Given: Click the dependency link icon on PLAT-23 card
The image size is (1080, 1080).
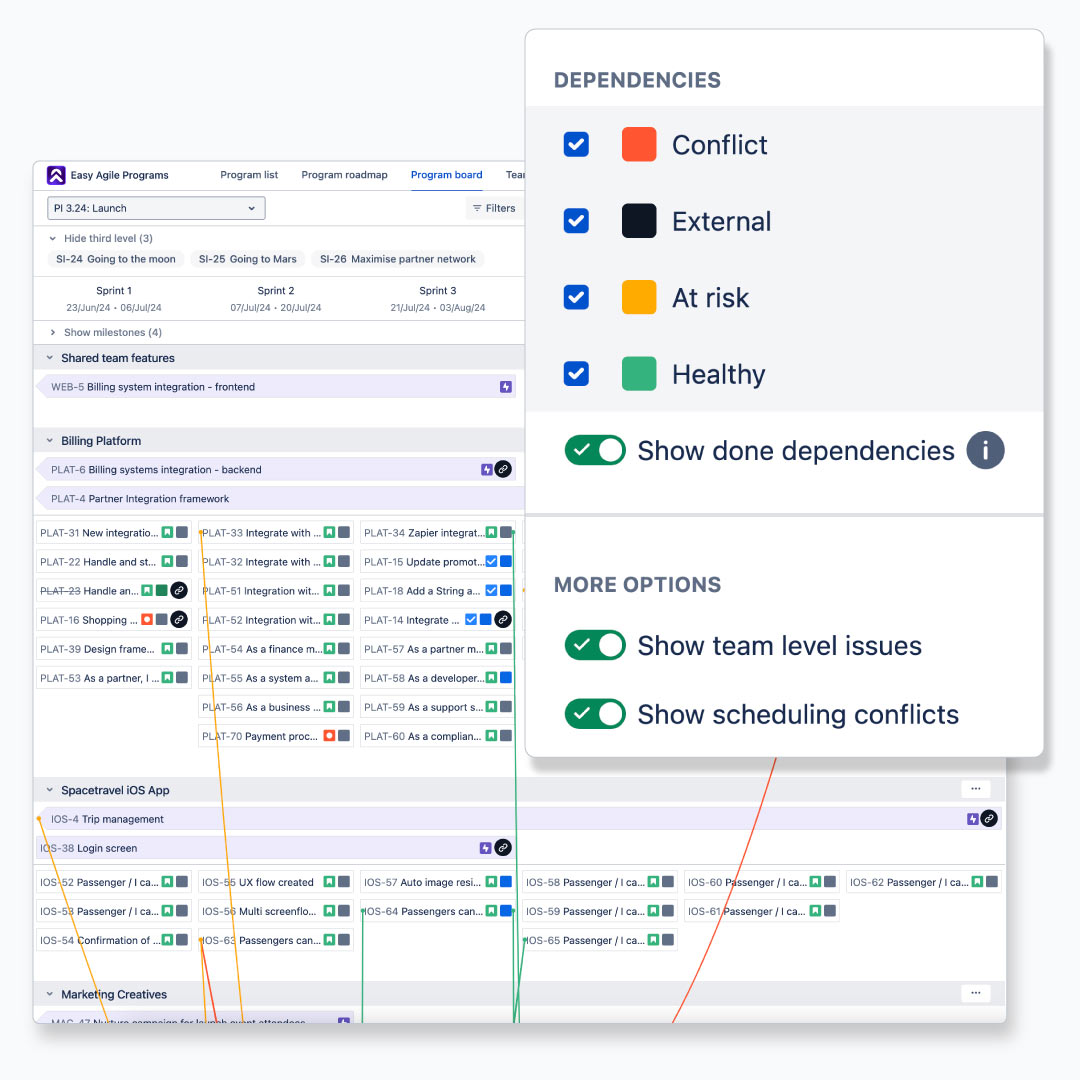Looking at the screenshot, I should tap(179, 590).
